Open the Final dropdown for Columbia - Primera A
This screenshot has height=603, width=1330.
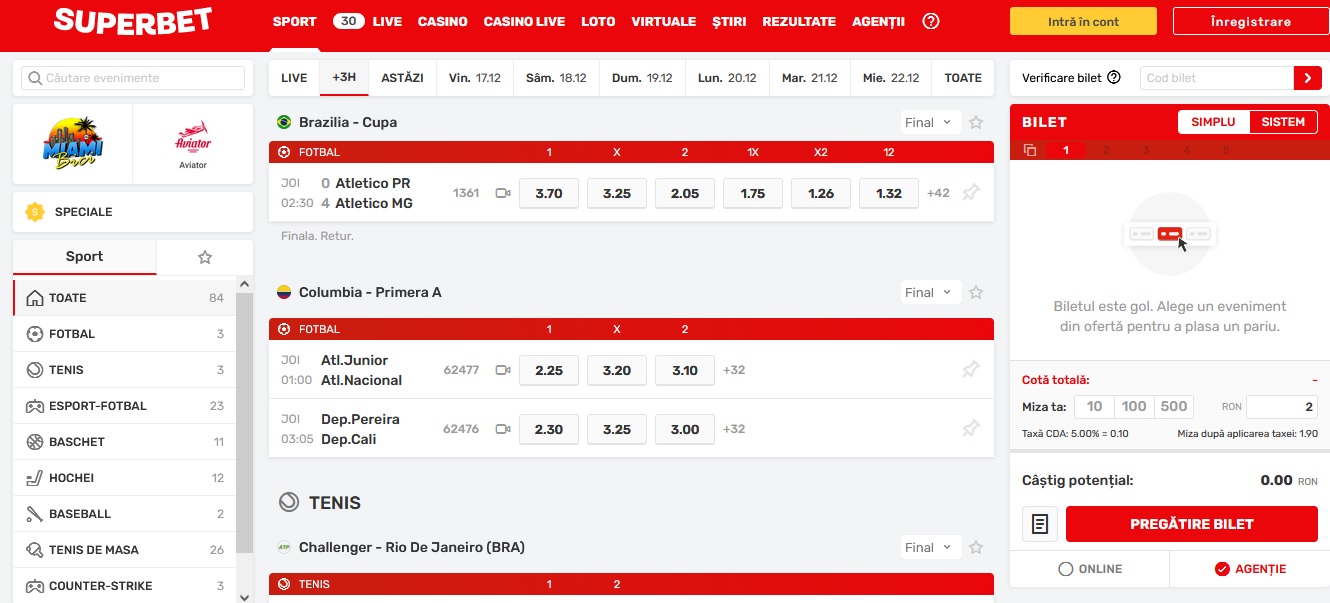click(x=930, y=292)
